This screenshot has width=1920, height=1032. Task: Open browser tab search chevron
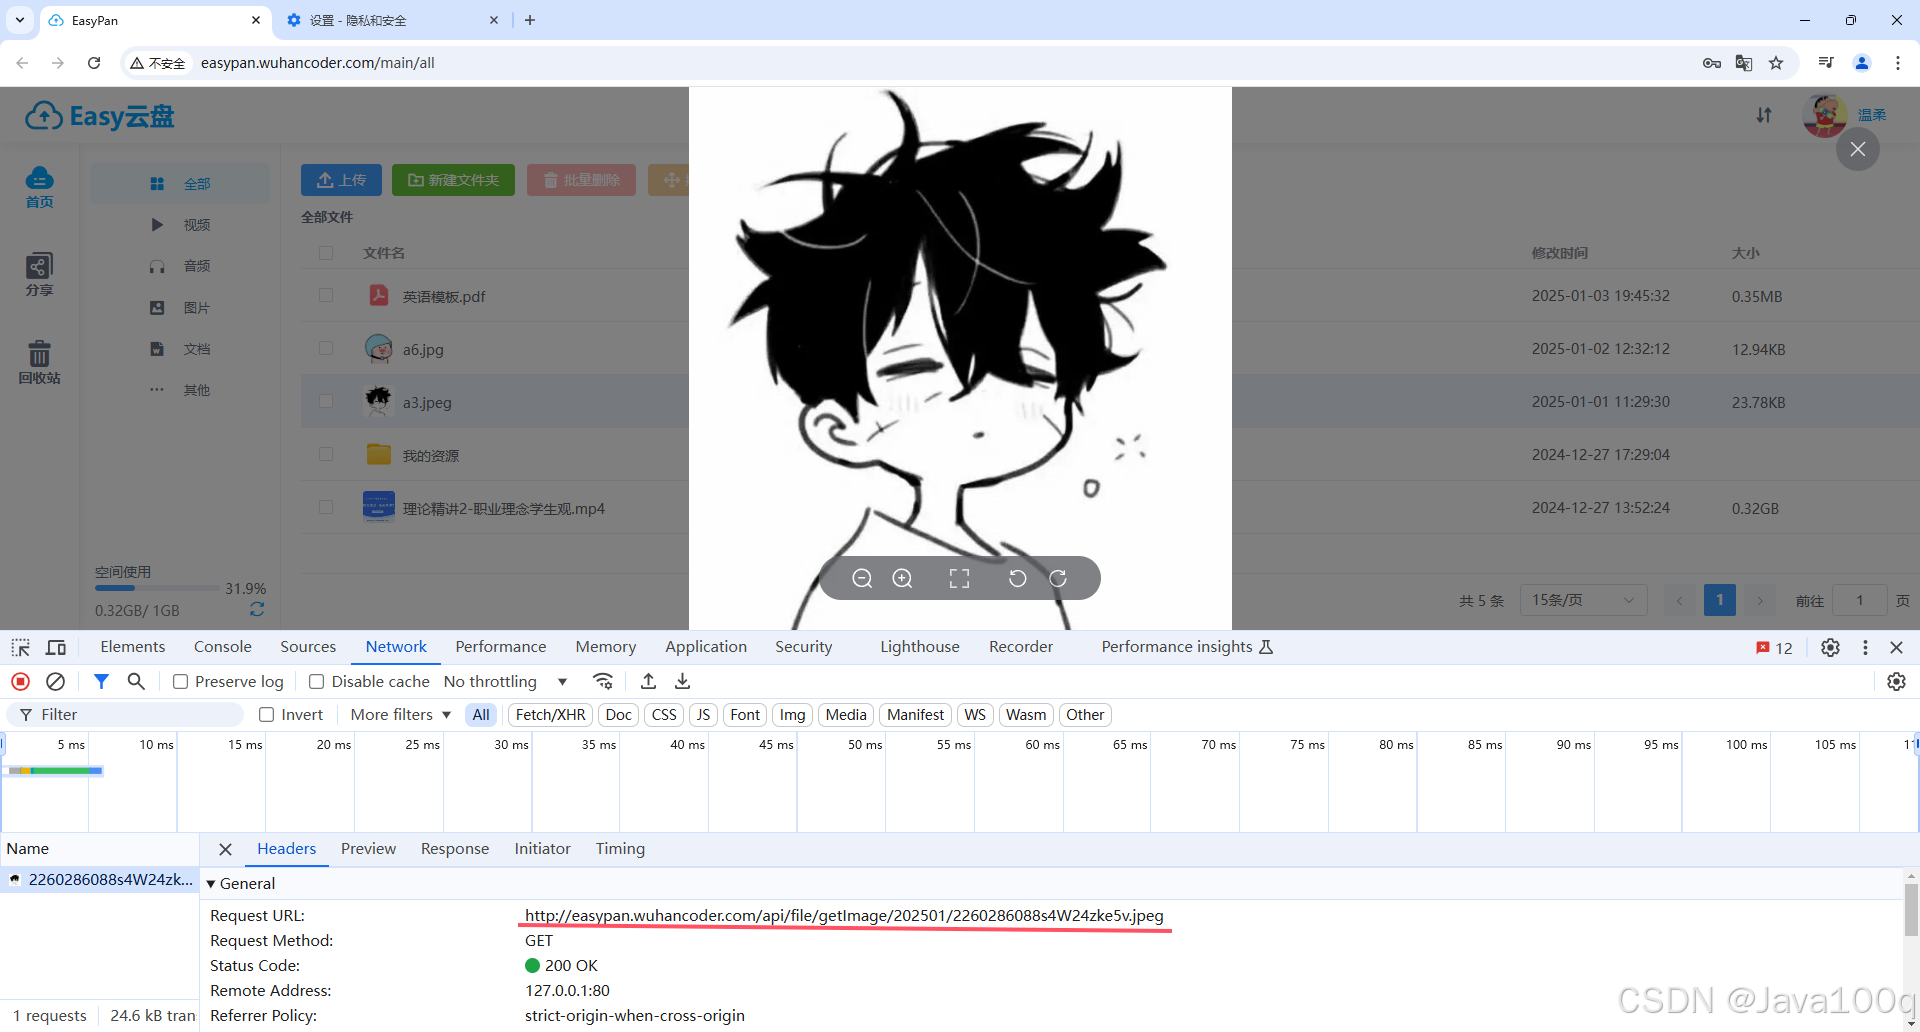pyautogui.click(x=20, y=20)
